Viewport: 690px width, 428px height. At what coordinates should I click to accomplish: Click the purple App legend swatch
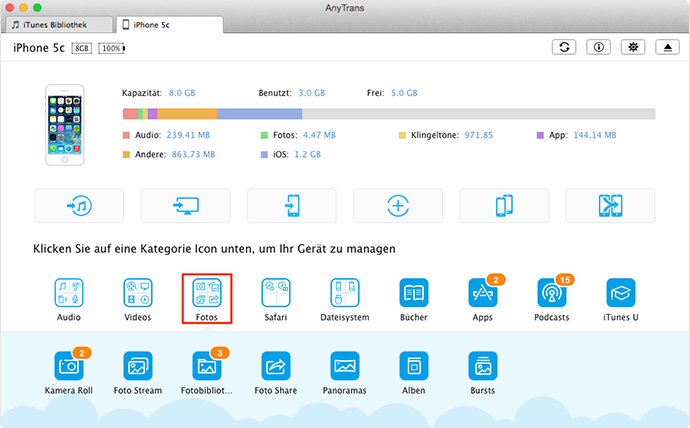540,135
